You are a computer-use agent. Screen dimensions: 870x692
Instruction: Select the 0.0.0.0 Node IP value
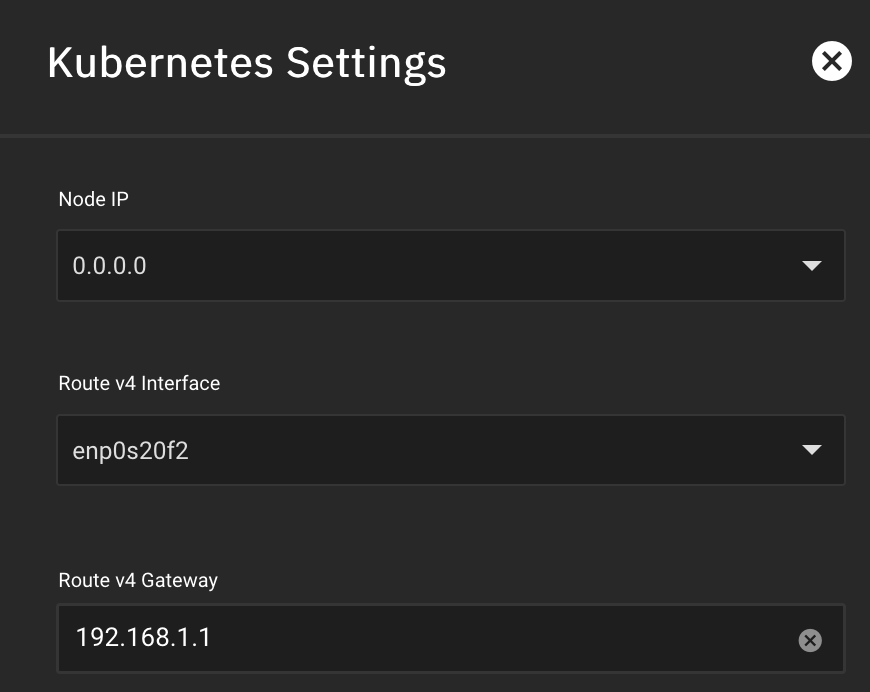point(109,266)
